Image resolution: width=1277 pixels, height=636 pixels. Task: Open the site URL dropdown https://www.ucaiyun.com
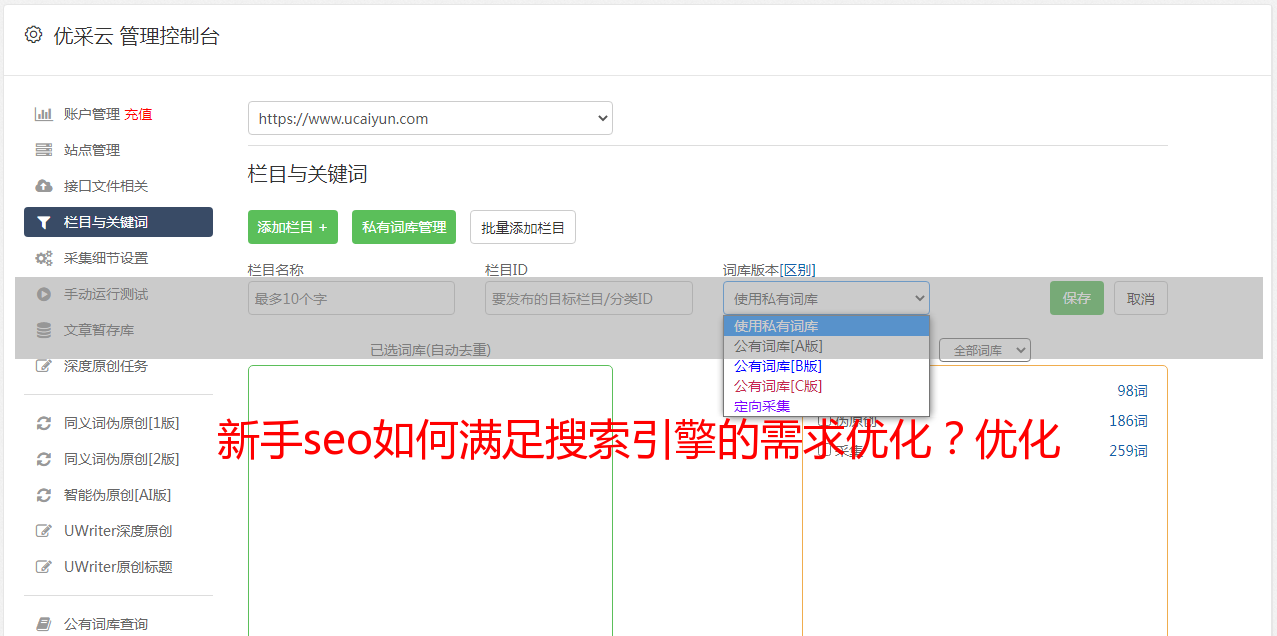(x=430, y=118)
